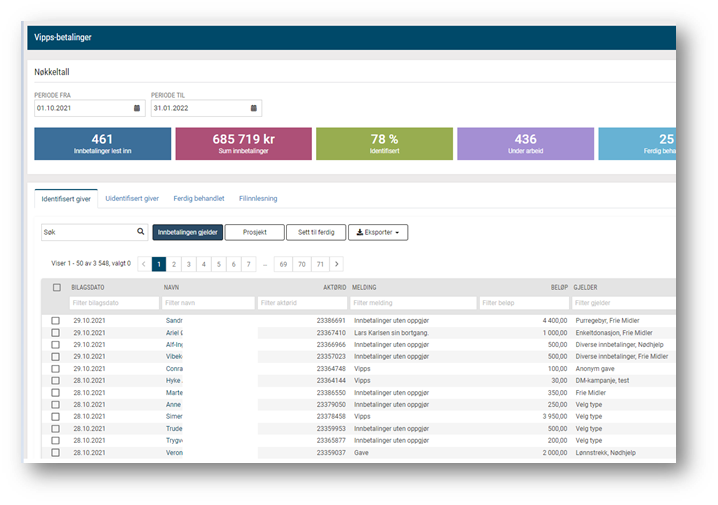This screenshot has width=718, height=505.
Task: Open donor link 'Trude'
Action: (174, 429)
